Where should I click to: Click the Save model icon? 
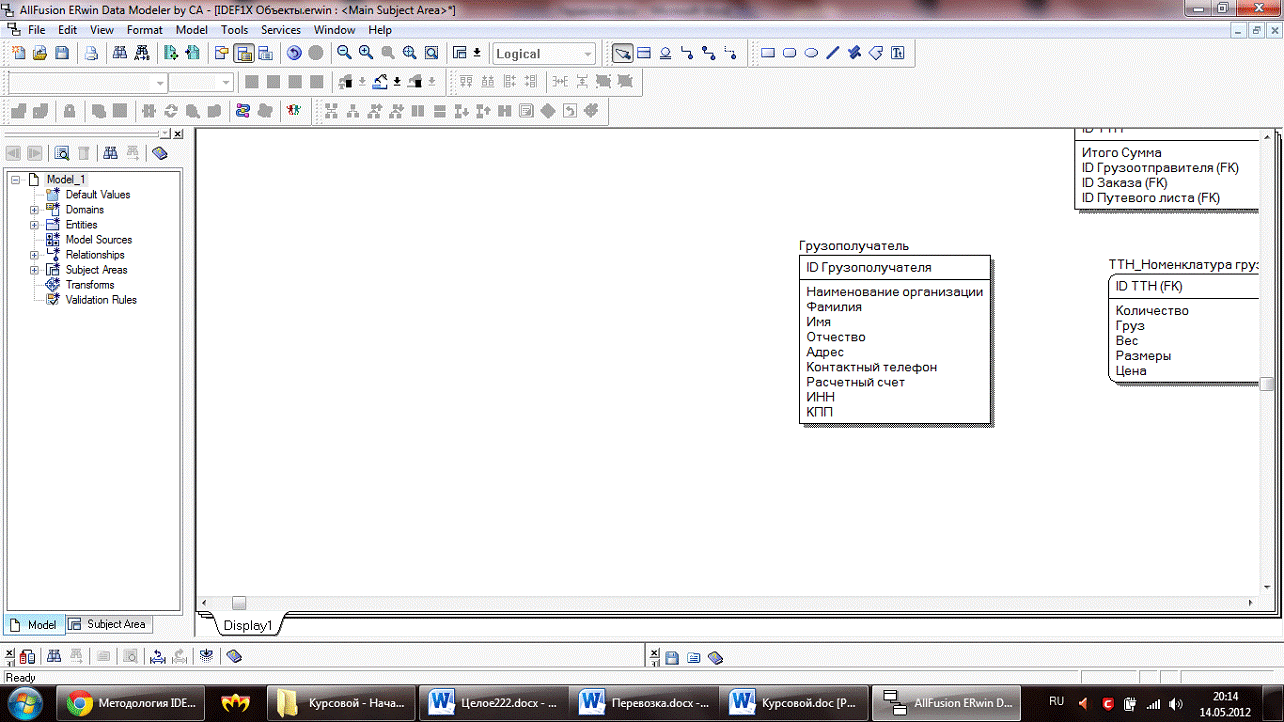(62, 54)
